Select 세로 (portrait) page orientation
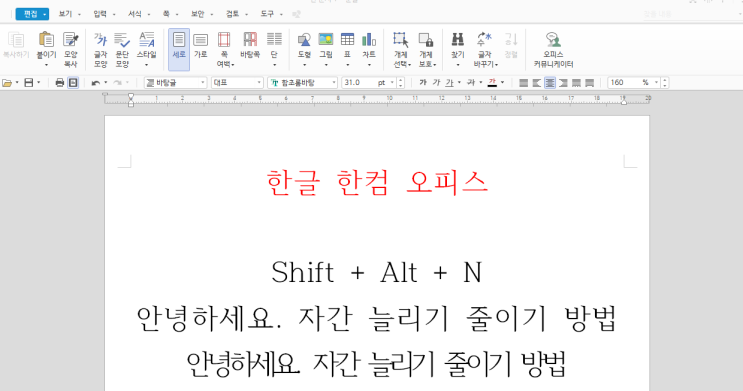This screenshot has width=743, height=391. pos(179,49)
